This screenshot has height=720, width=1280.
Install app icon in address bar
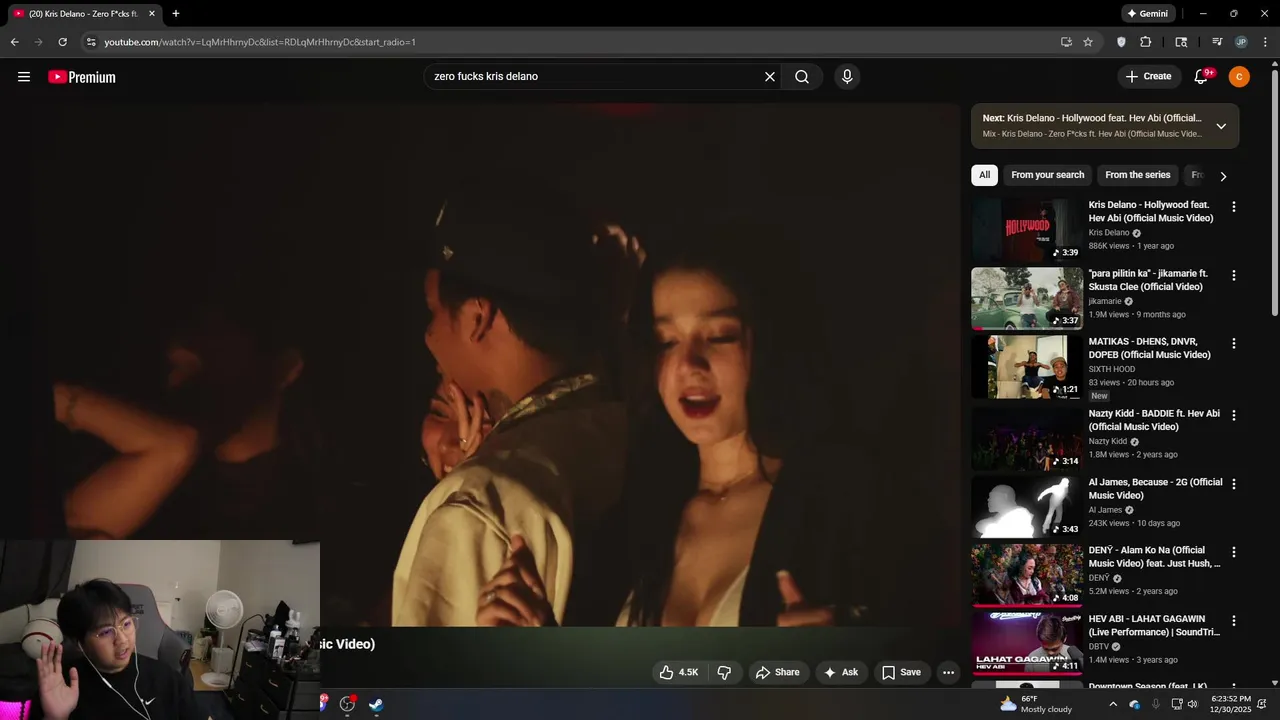tap(1066, 42)
